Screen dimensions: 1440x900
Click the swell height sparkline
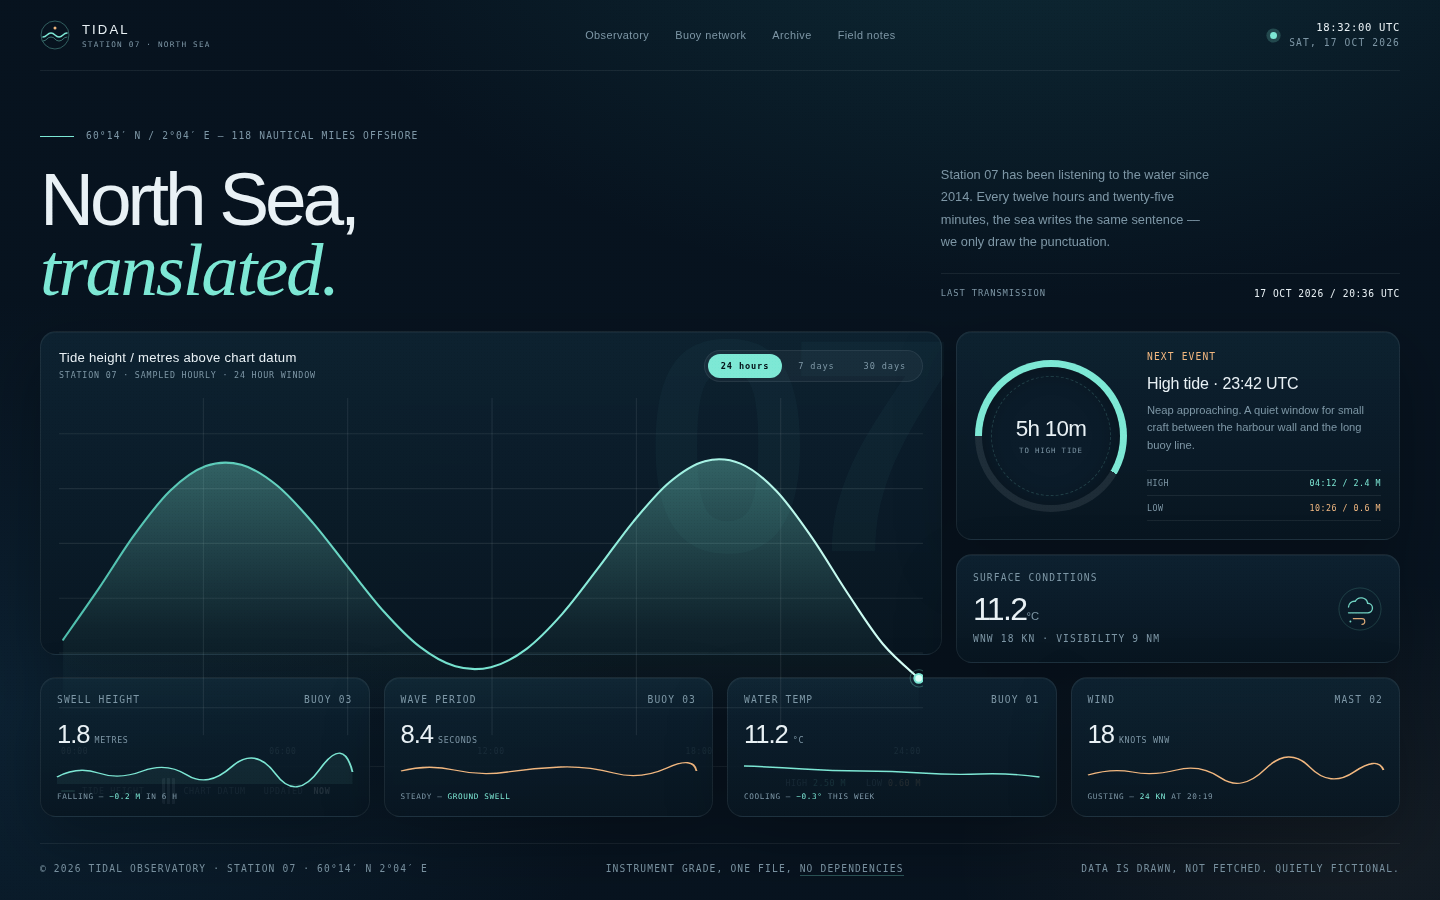click(205, 769)
